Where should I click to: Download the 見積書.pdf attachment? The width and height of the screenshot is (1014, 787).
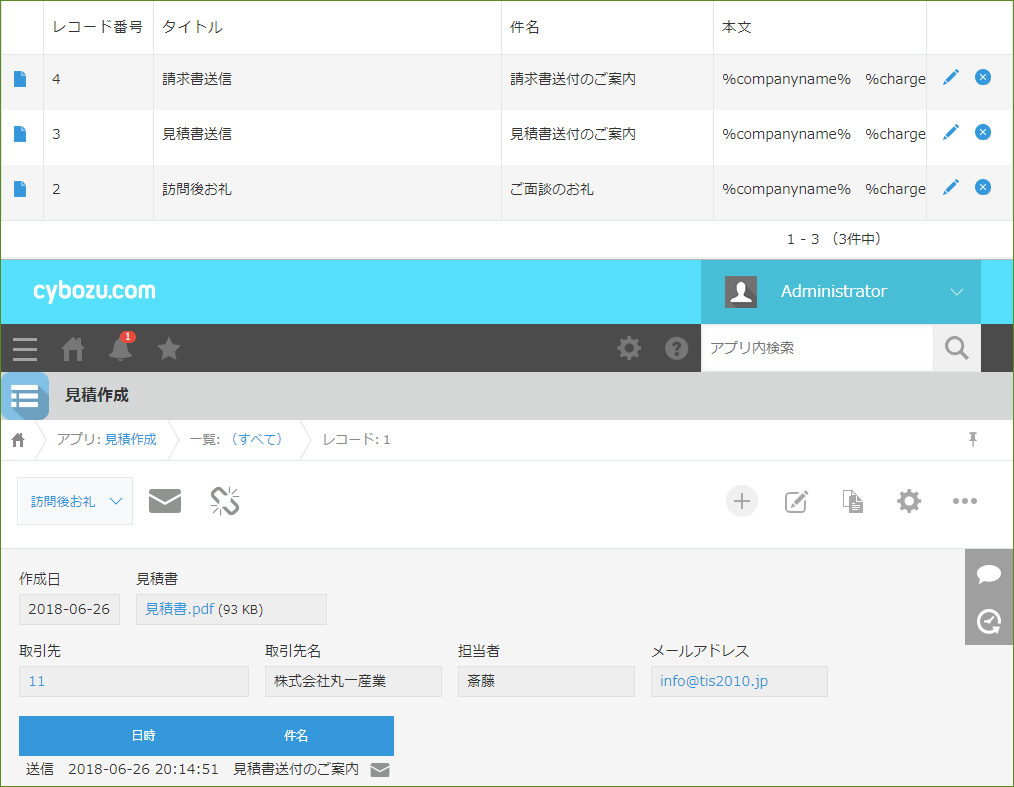[x=179, y=609]
